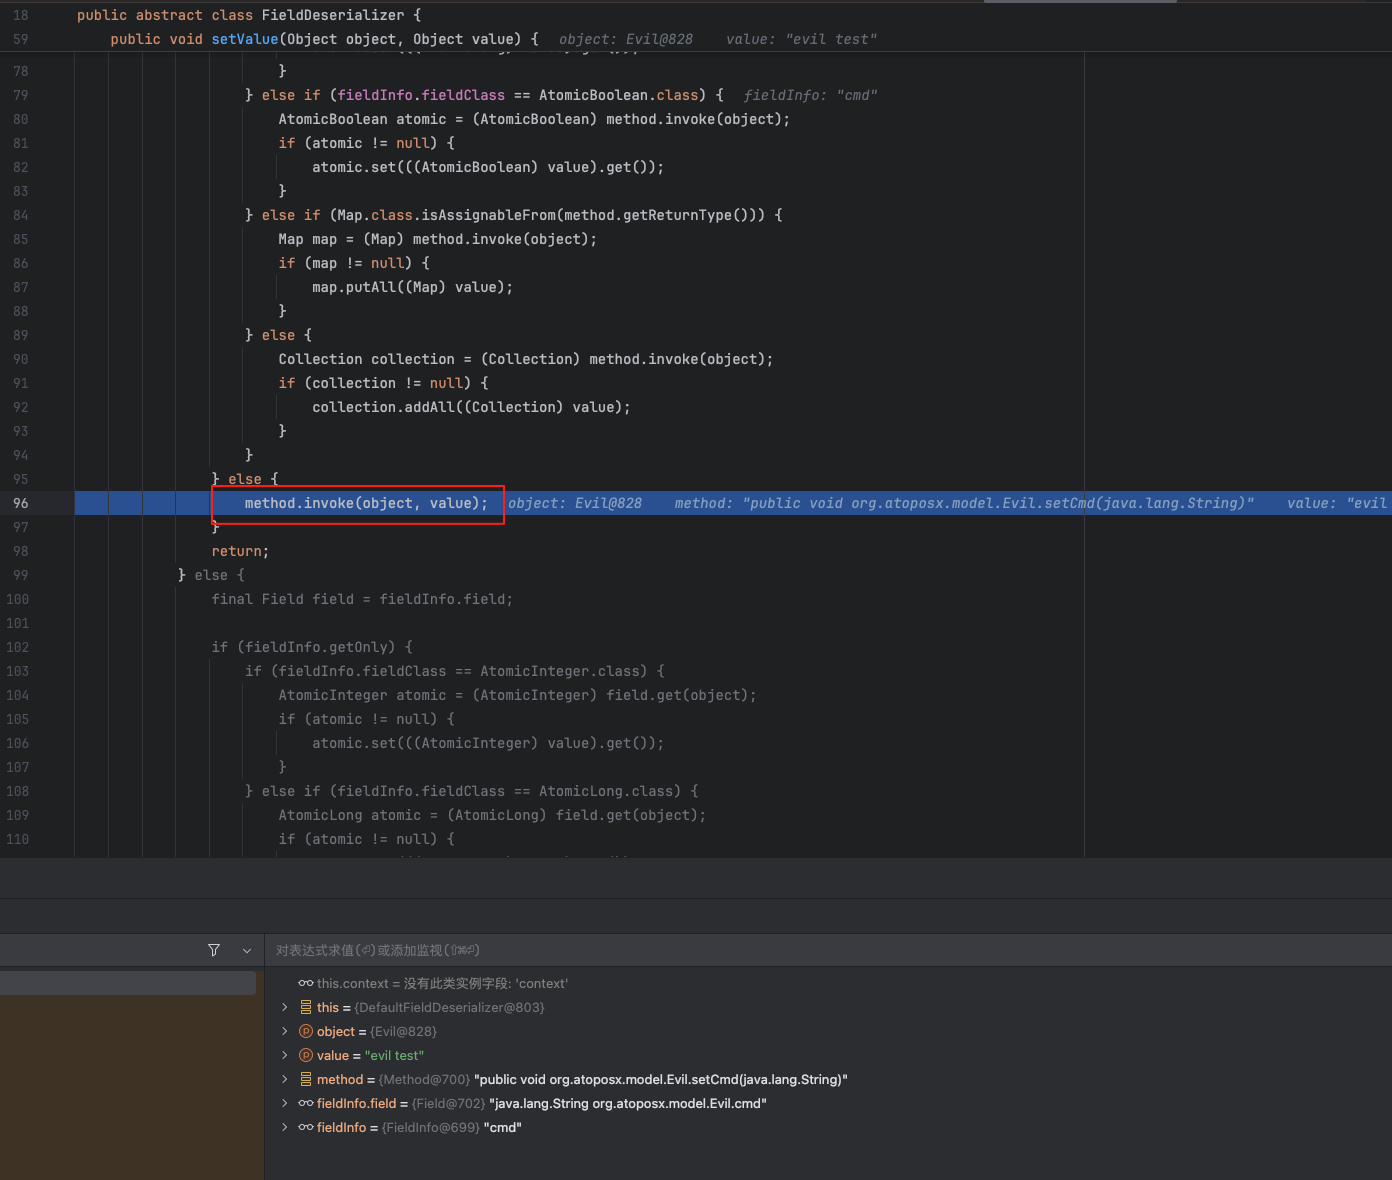This screenshot has width=1392, height=1180.
Task: Toggle a breakpoint on line number 98
Action: coord(21,551)
